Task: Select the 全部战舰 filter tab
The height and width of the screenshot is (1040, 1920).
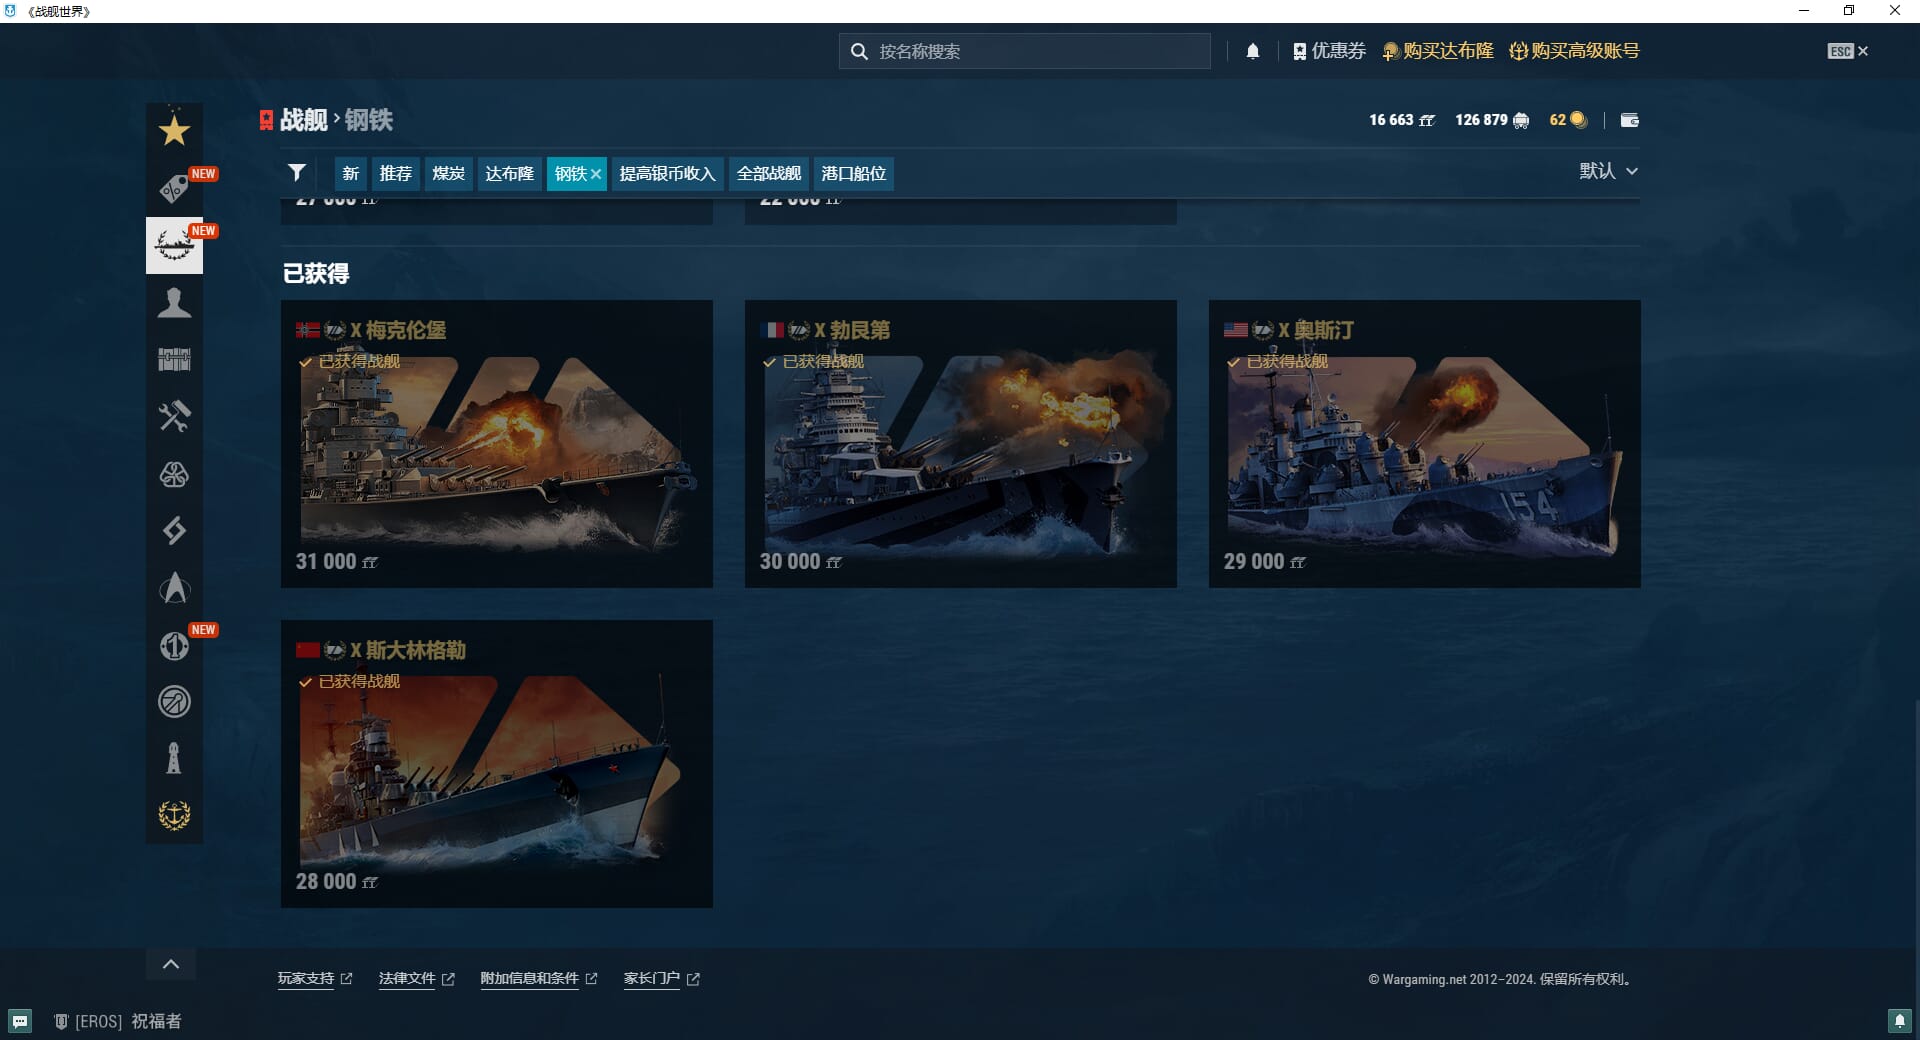Action: pos(768,173)
